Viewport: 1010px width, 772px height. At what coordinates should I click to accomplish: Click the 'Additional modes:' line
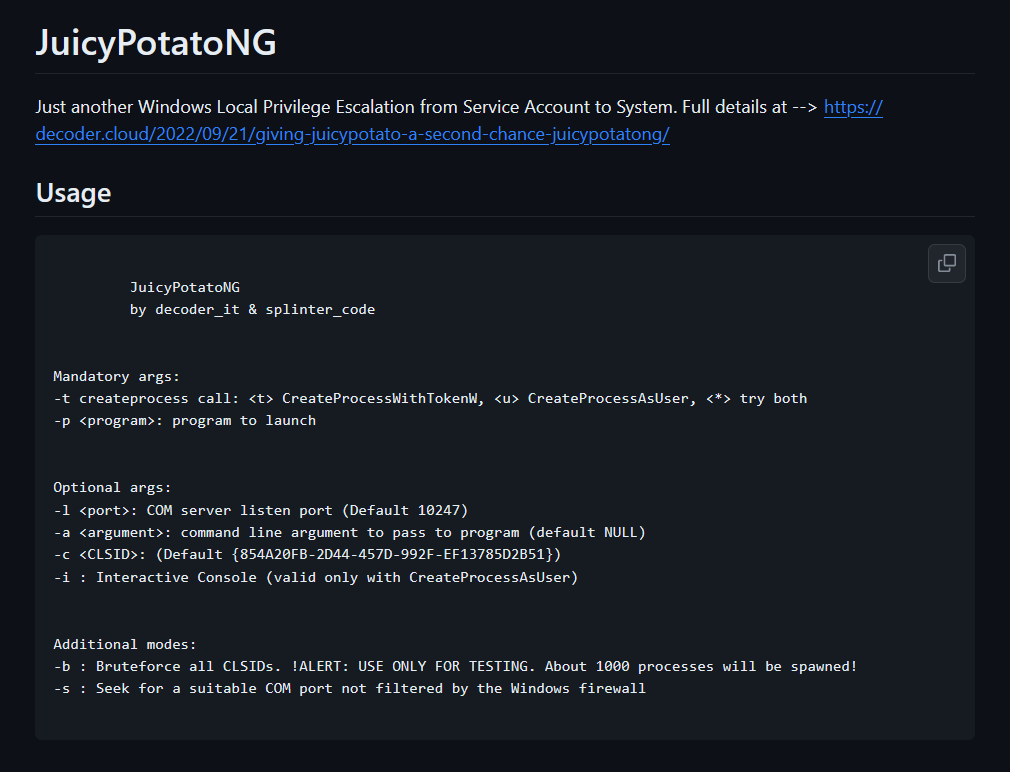click(x=124, y=644)
